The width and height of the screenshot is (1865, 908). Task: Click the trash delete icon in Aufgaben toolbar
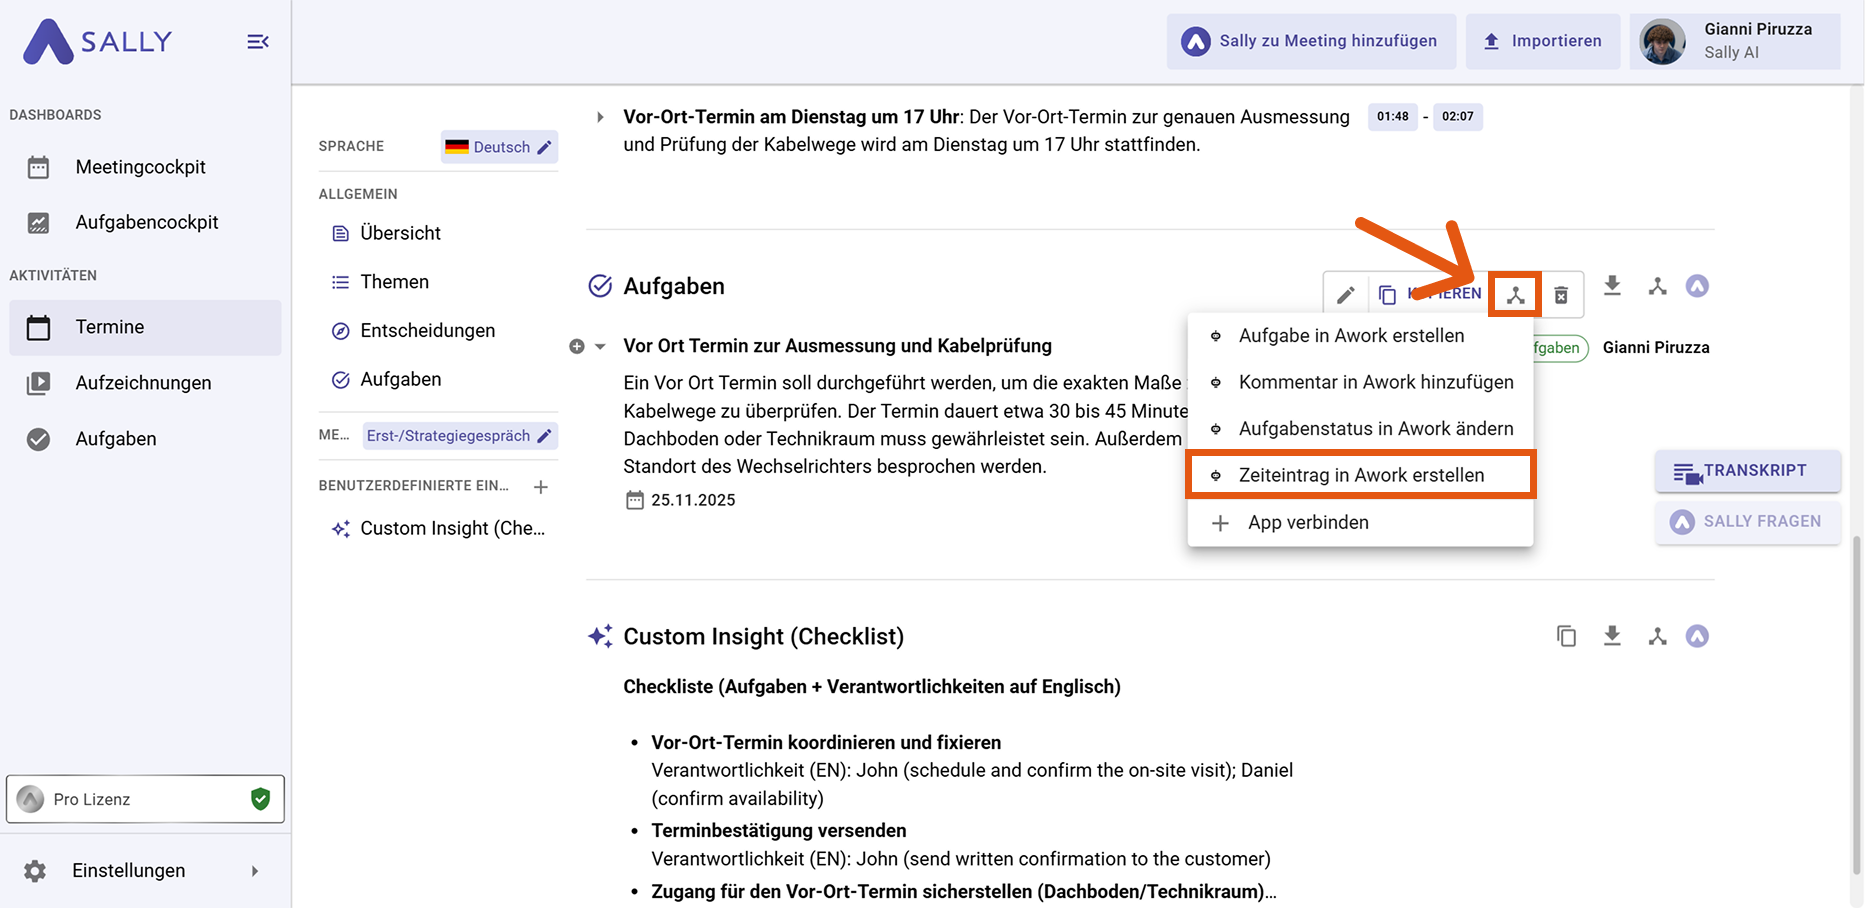(1561, 295)
